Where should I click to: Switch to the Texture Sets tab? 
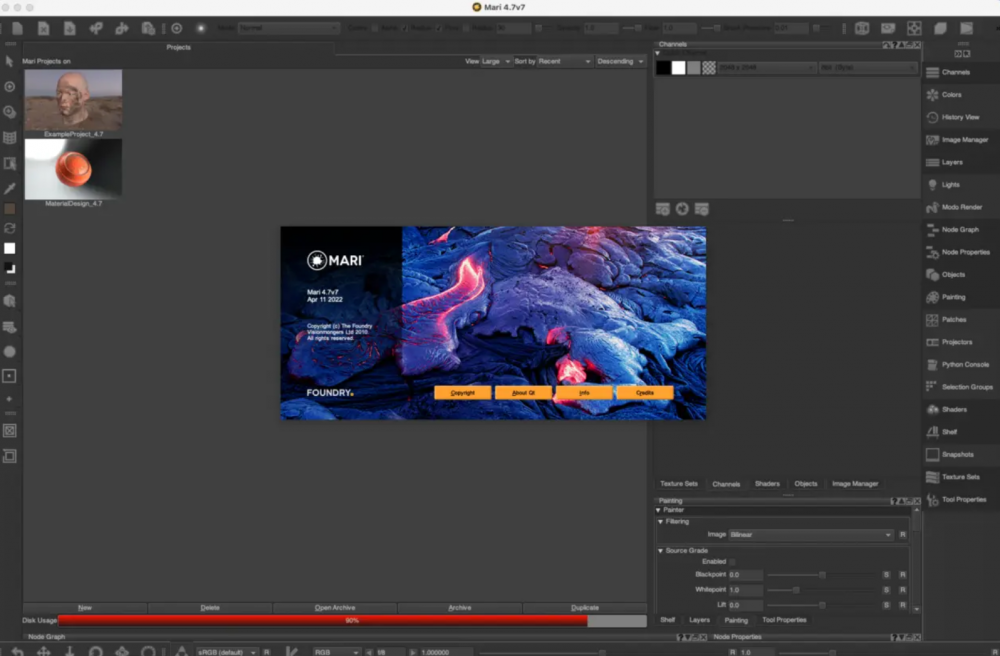click(679, 484)
